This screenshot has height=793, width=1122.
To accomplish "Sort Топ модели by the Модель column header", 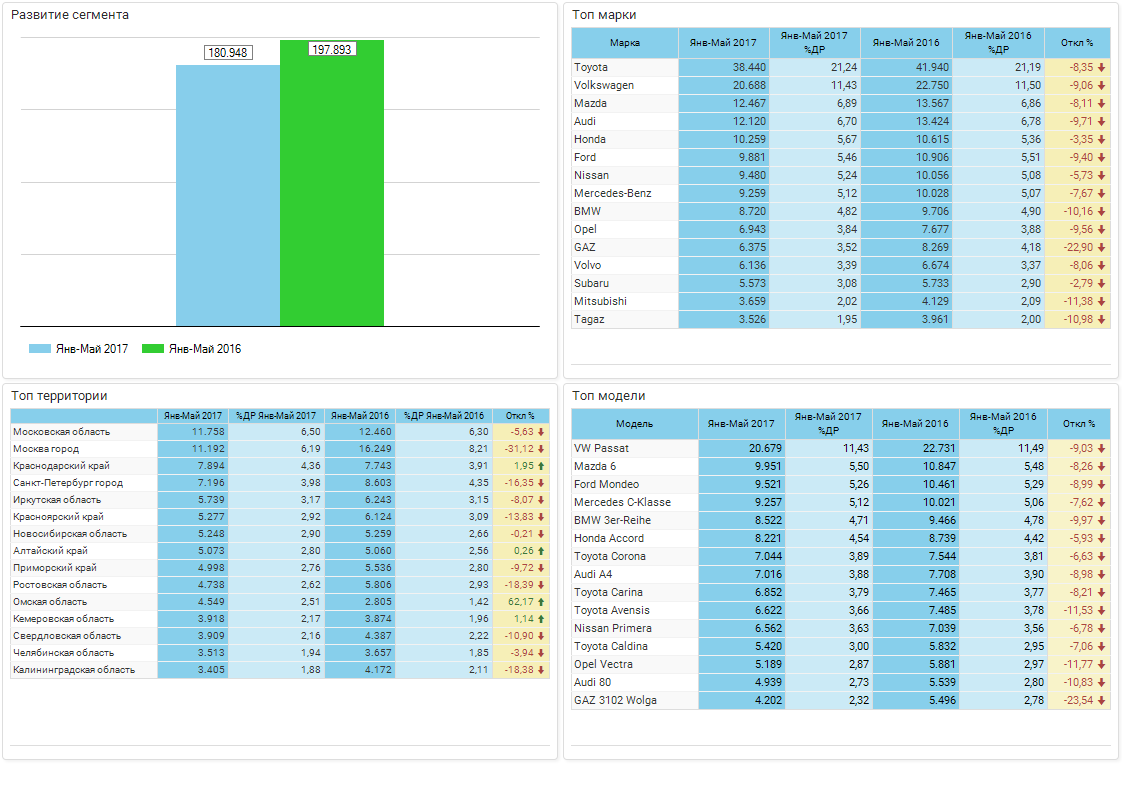I will point(634,424).
